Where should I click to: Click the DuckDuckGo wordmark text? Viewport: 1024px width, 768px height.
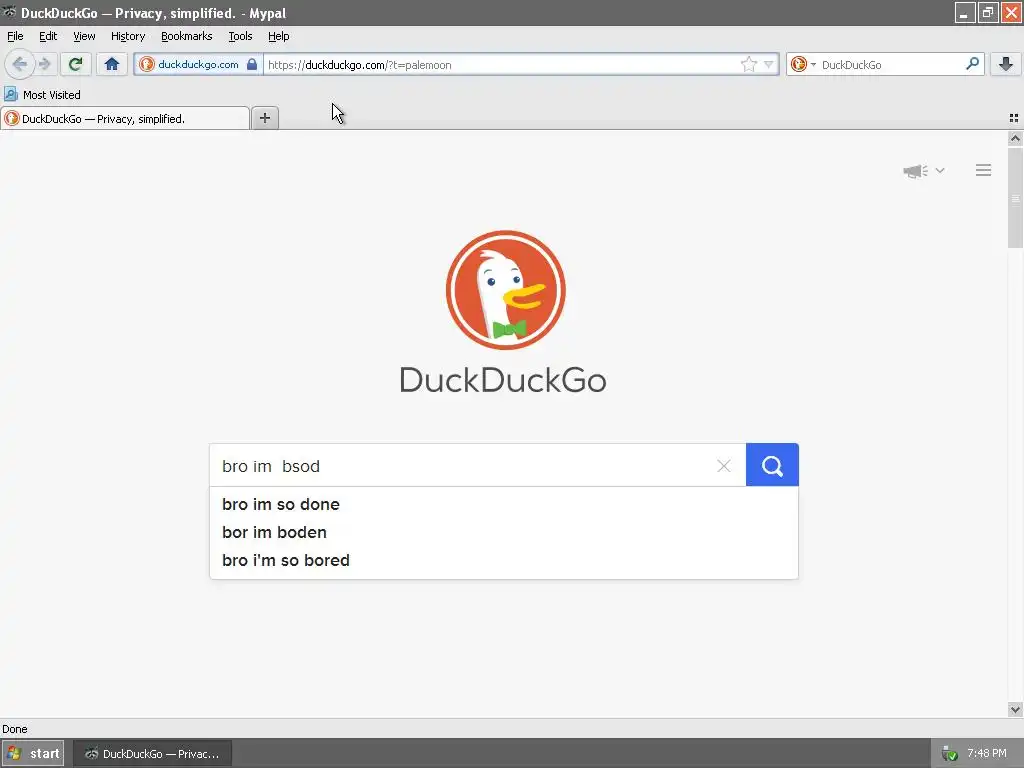tap(503, 380)
